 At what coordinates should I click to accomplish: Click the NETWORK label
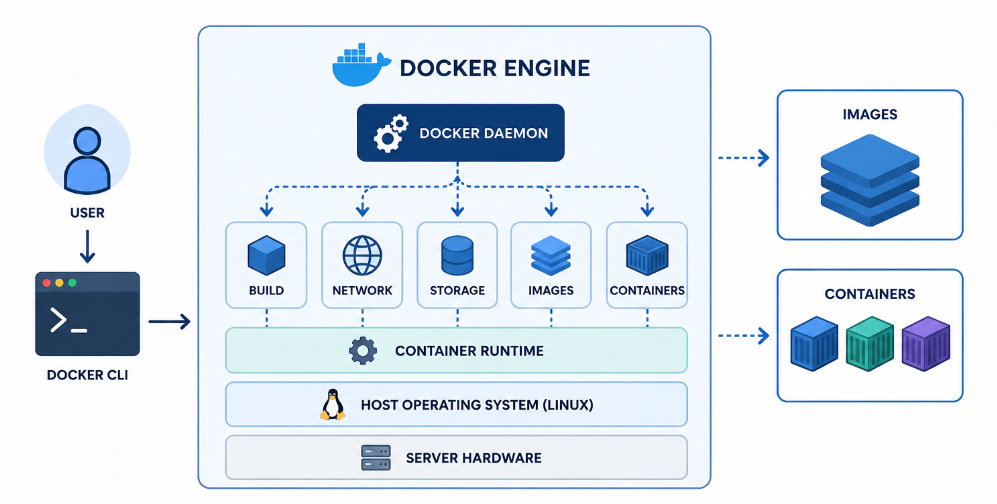tap(362, 290)
